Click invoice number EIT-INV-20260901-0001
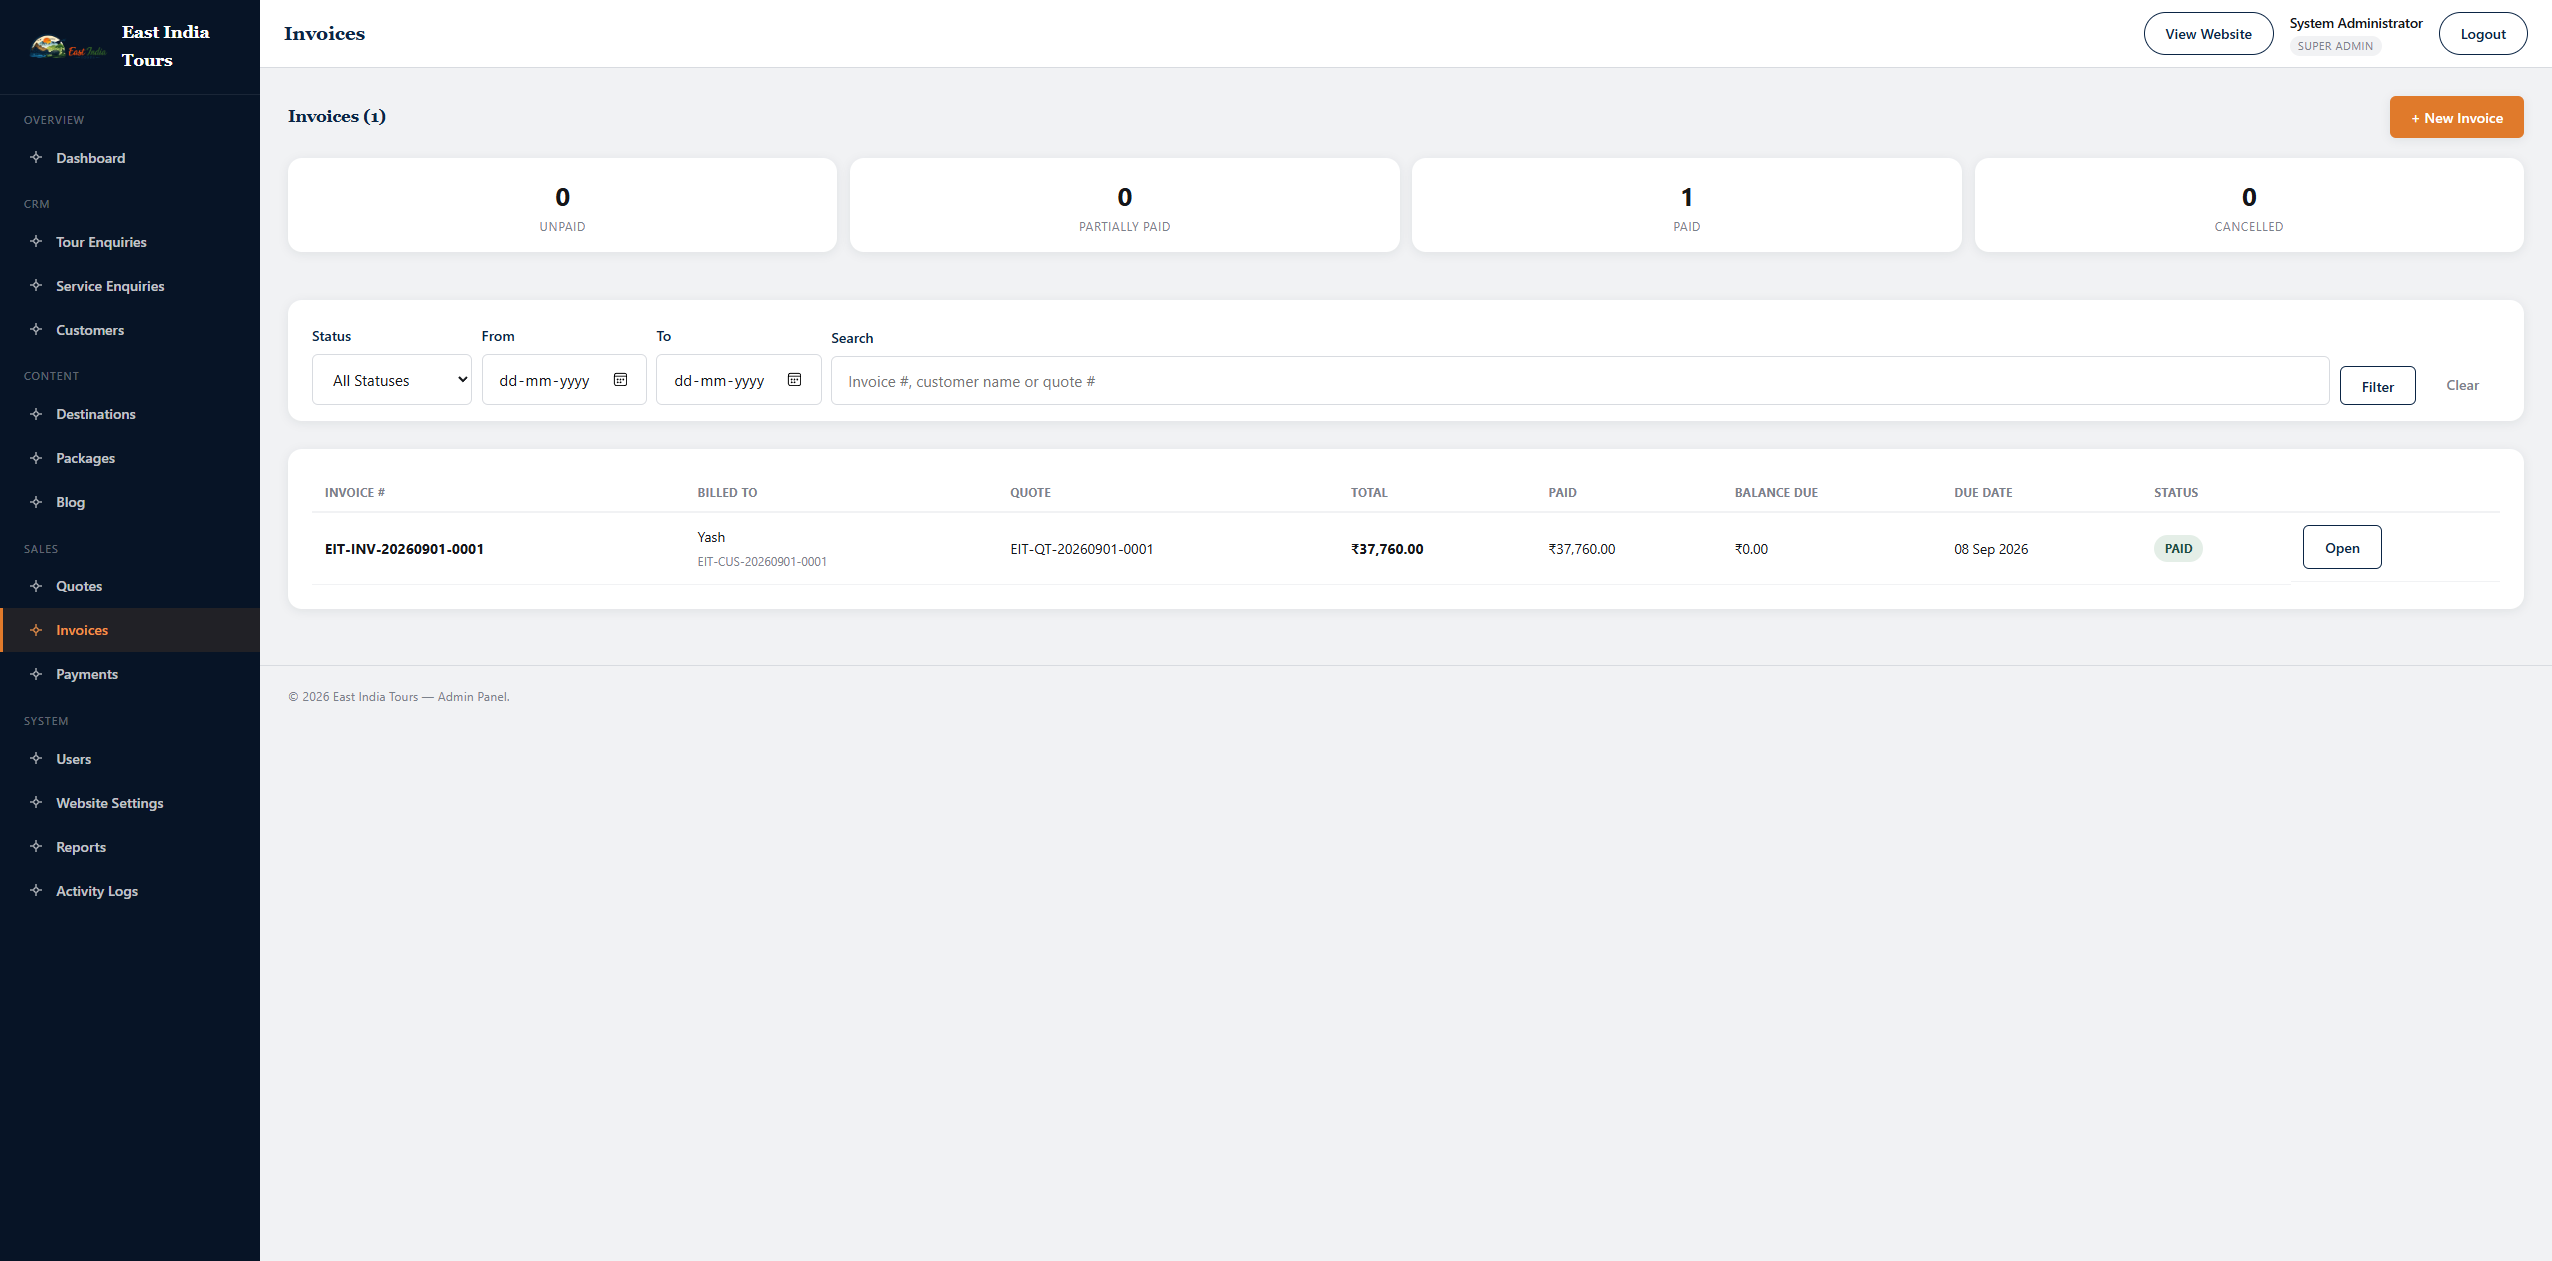The height and width of the screenshot is (1261, 2552). [404, 549]
